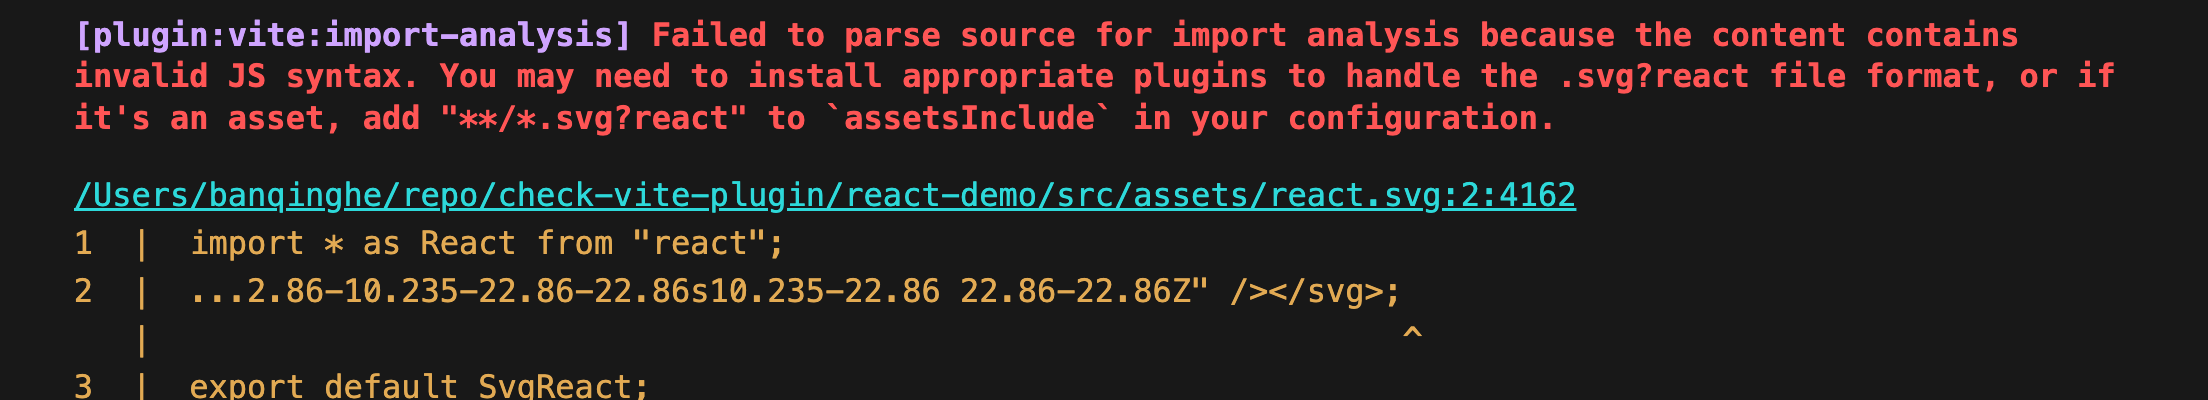Click the word "configuration" ending the error message
Image resolution: width=2208 pixels, height=400 pixels.
tap(1420, 119)
